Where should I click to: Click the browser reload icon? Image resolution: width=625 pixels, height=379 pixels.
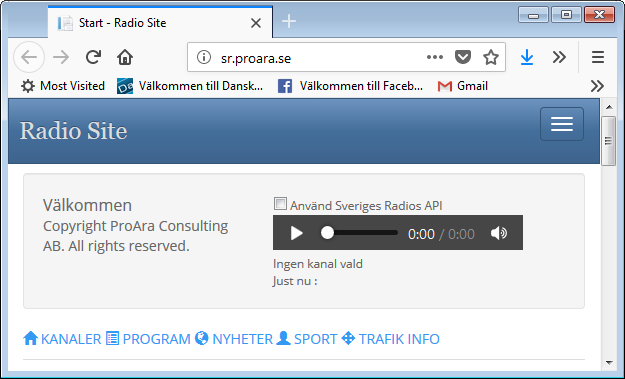pos(93,57)
